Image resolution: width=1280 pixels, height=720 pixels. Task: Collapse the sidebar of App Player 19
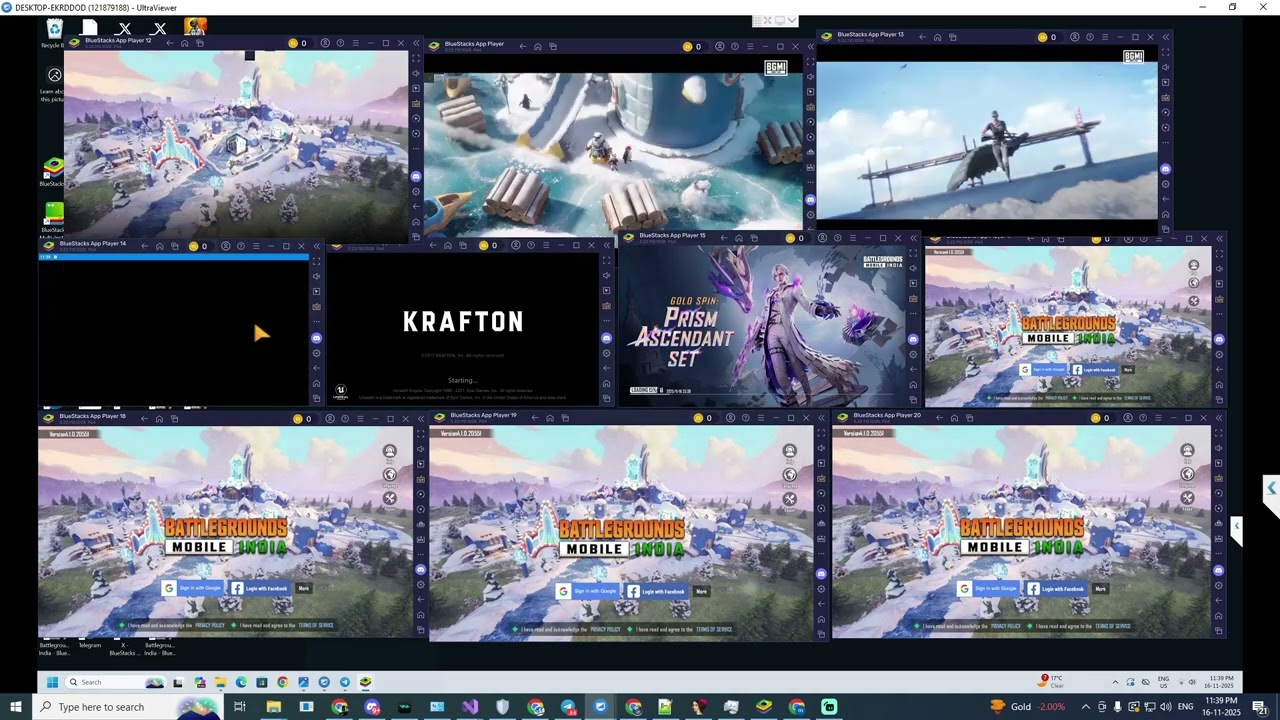821,417
